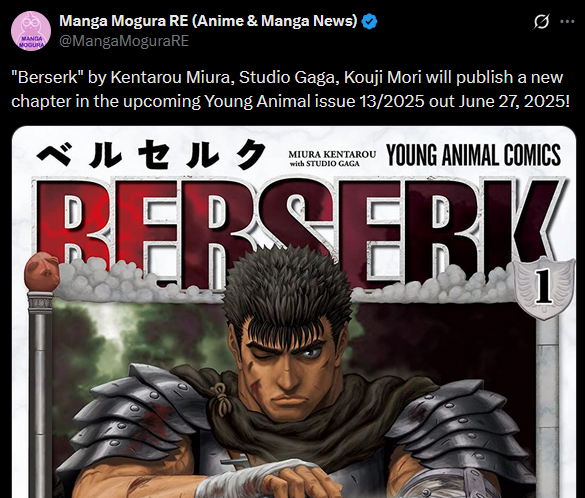585x498 pixels.
Task: Click the red BERSERK title logo
Action: [x=298, y=233]
